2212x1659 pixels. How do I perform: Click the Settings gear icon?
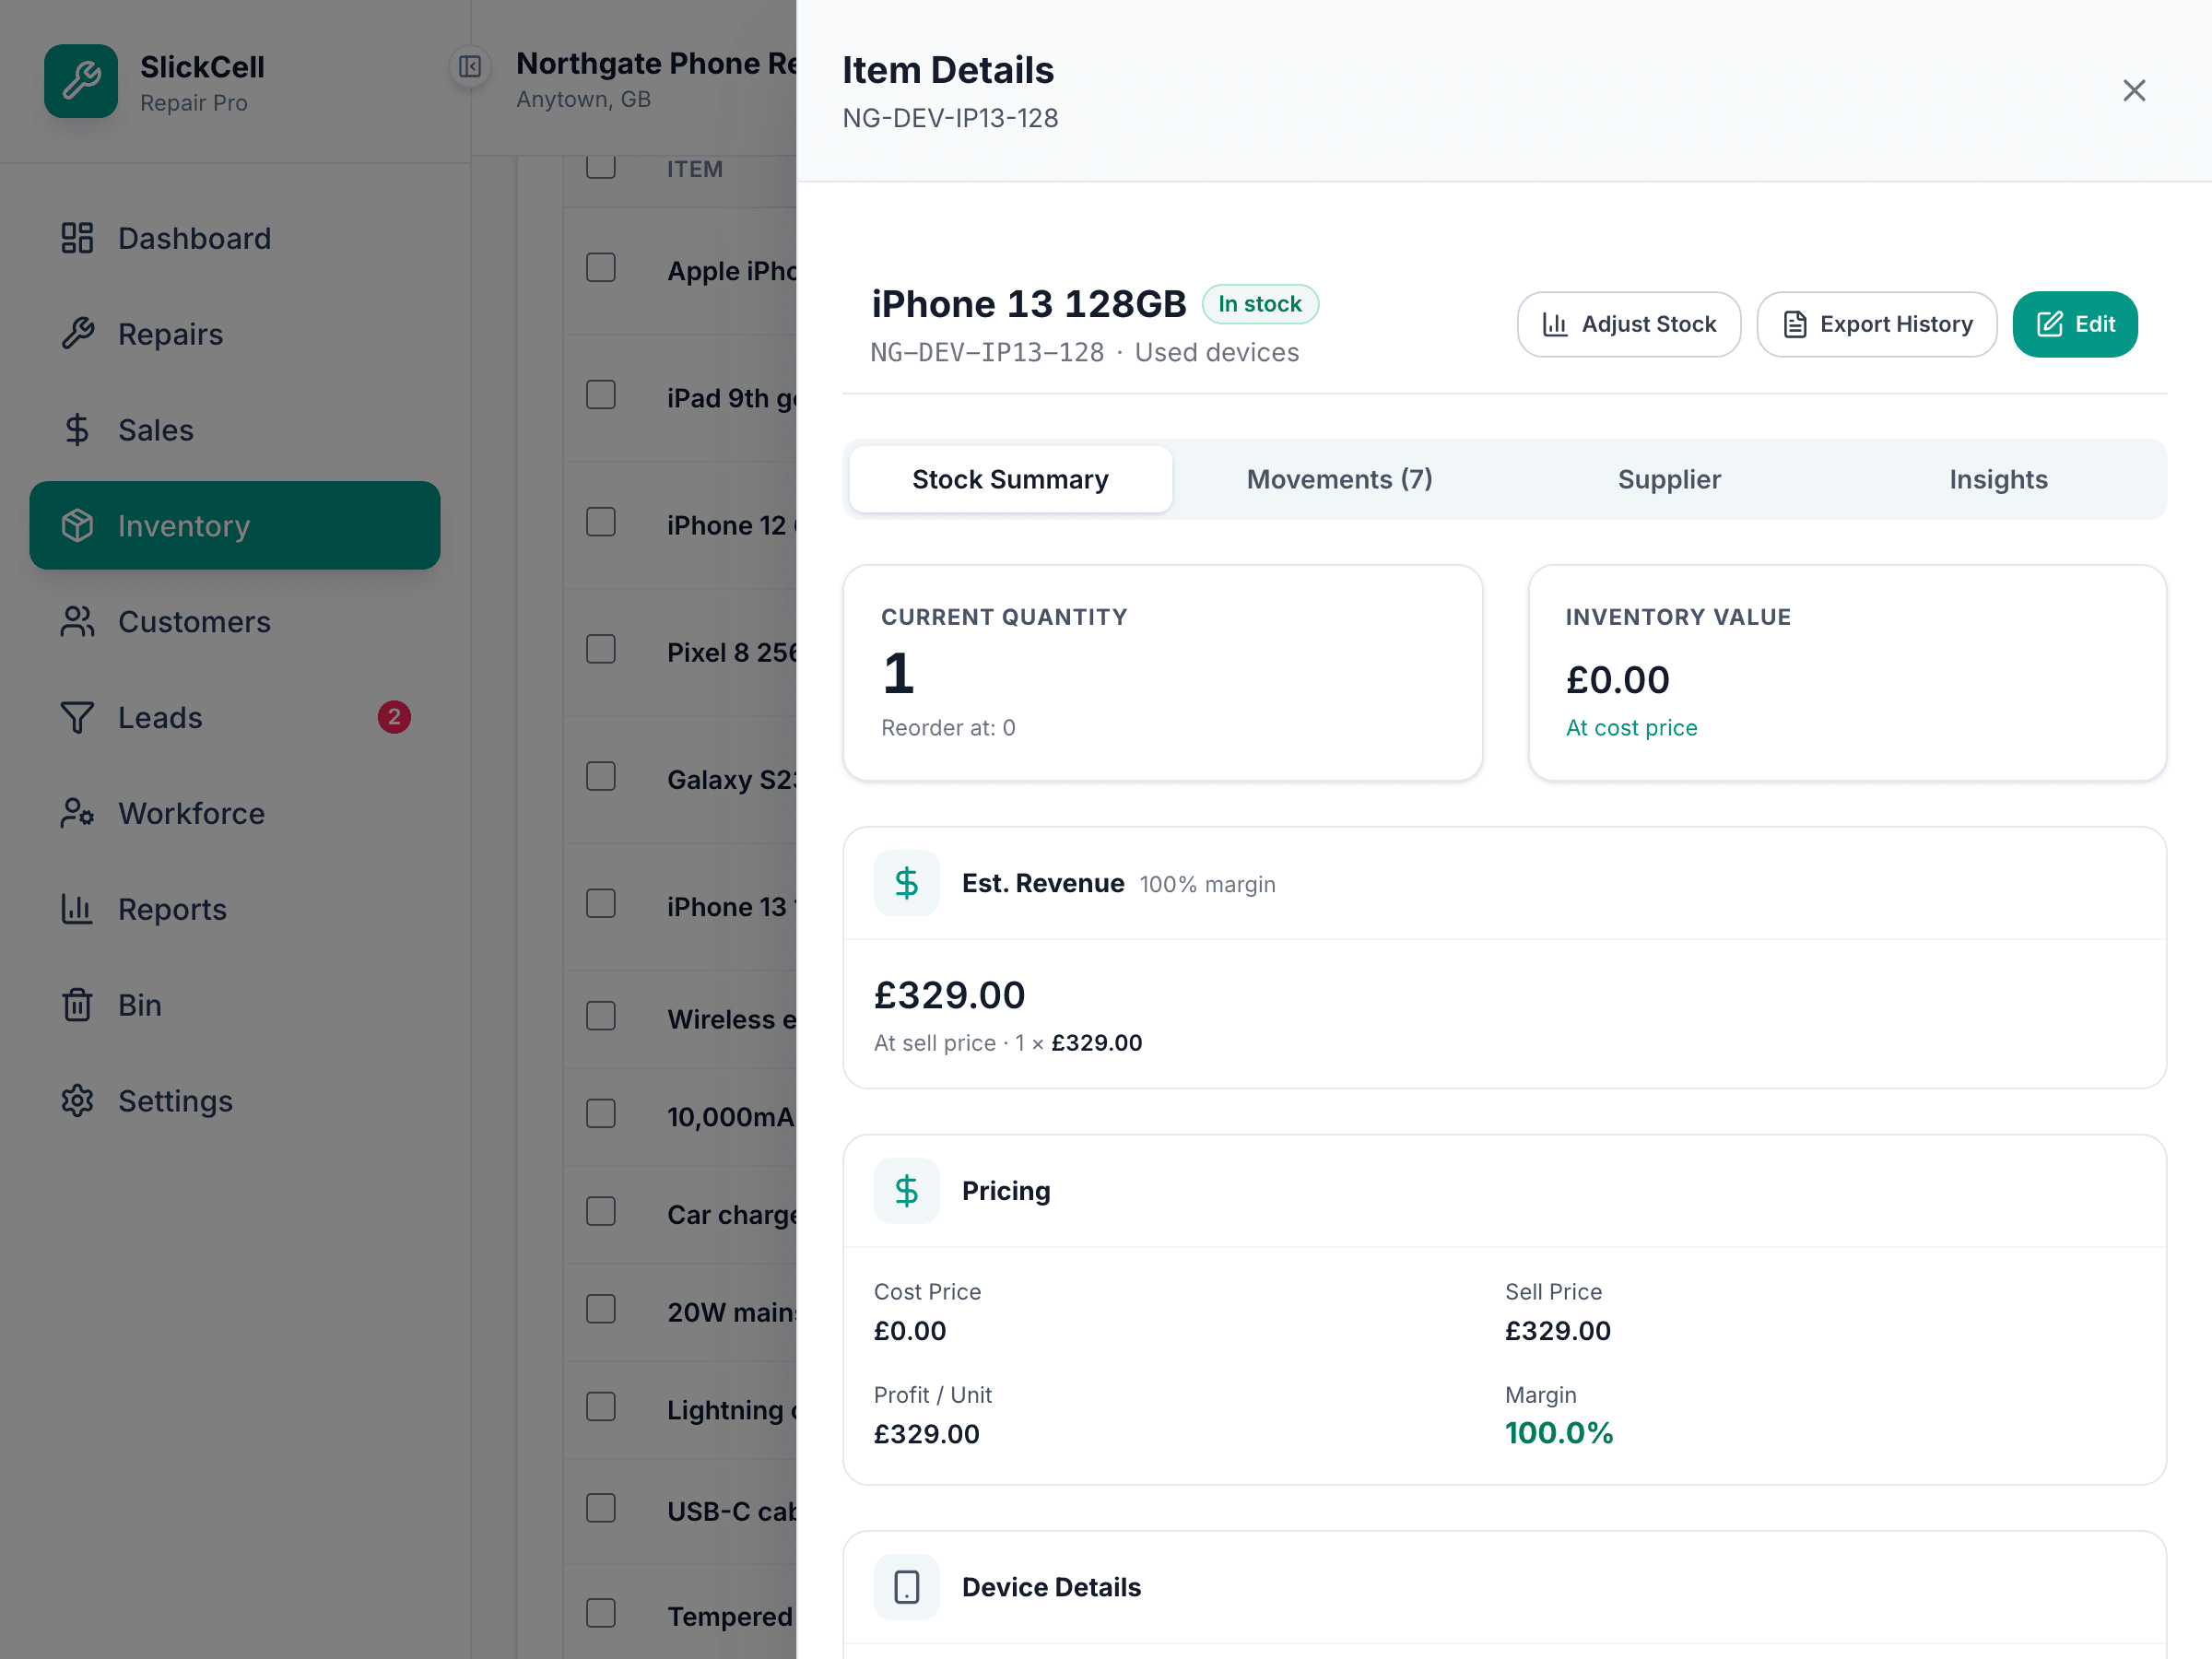(77, 1101)
